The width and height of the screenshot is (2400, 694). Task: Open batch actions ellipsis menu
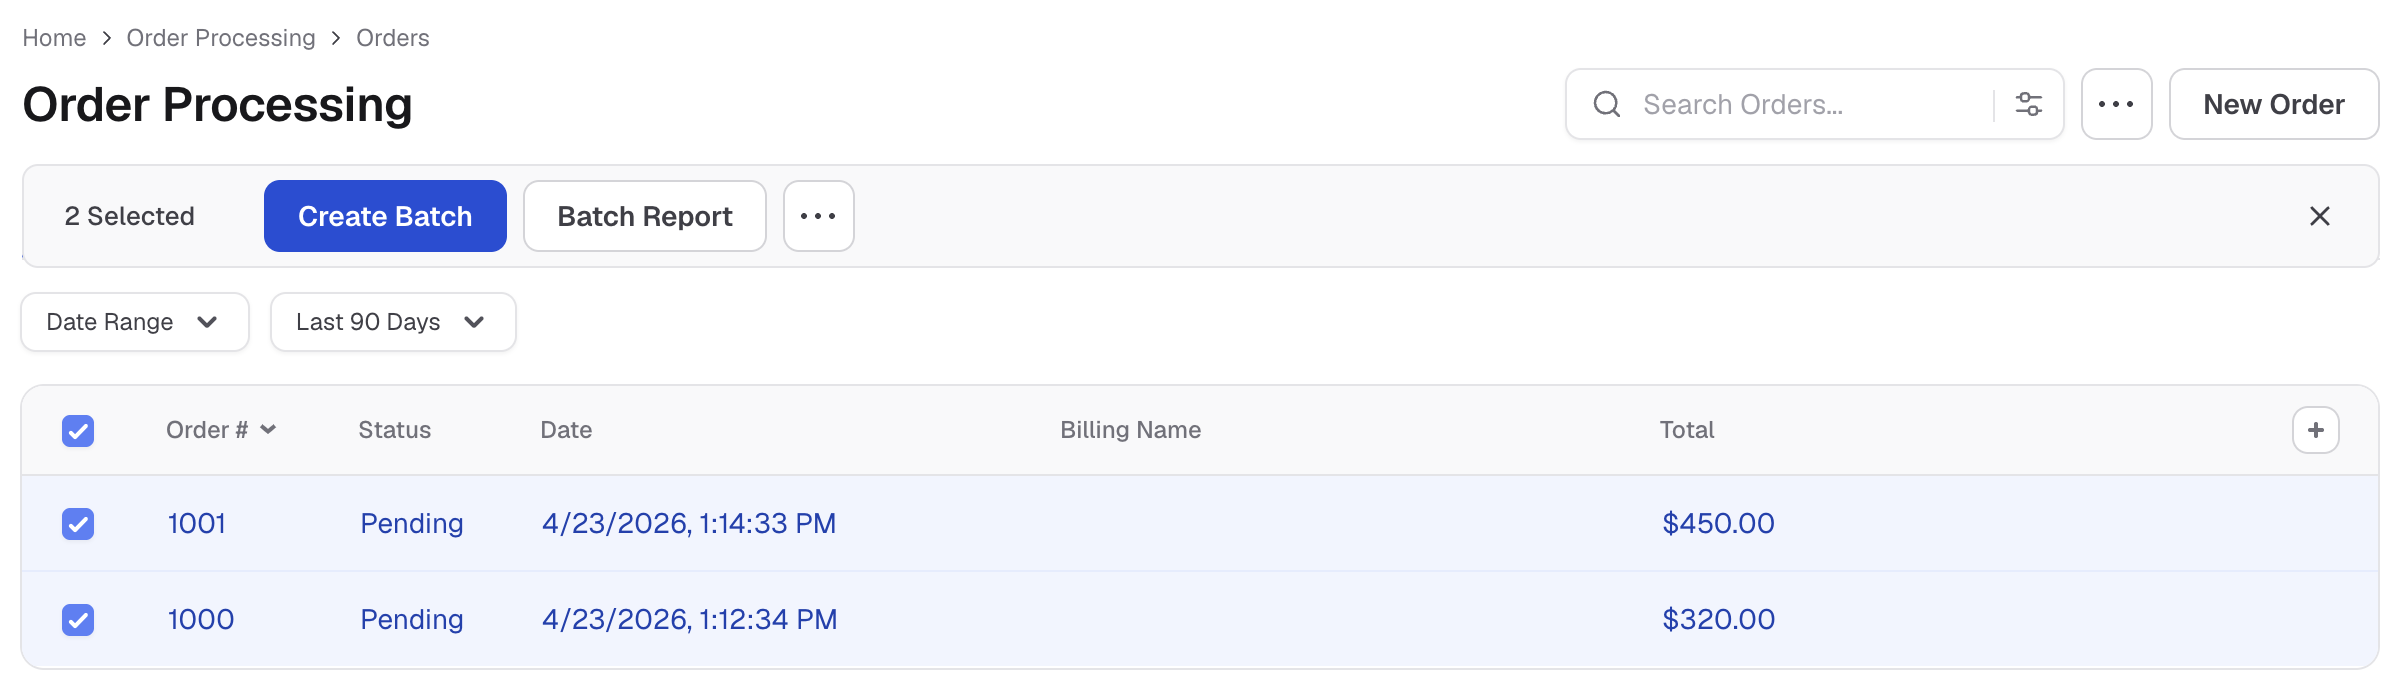click(x=818, y=216)
